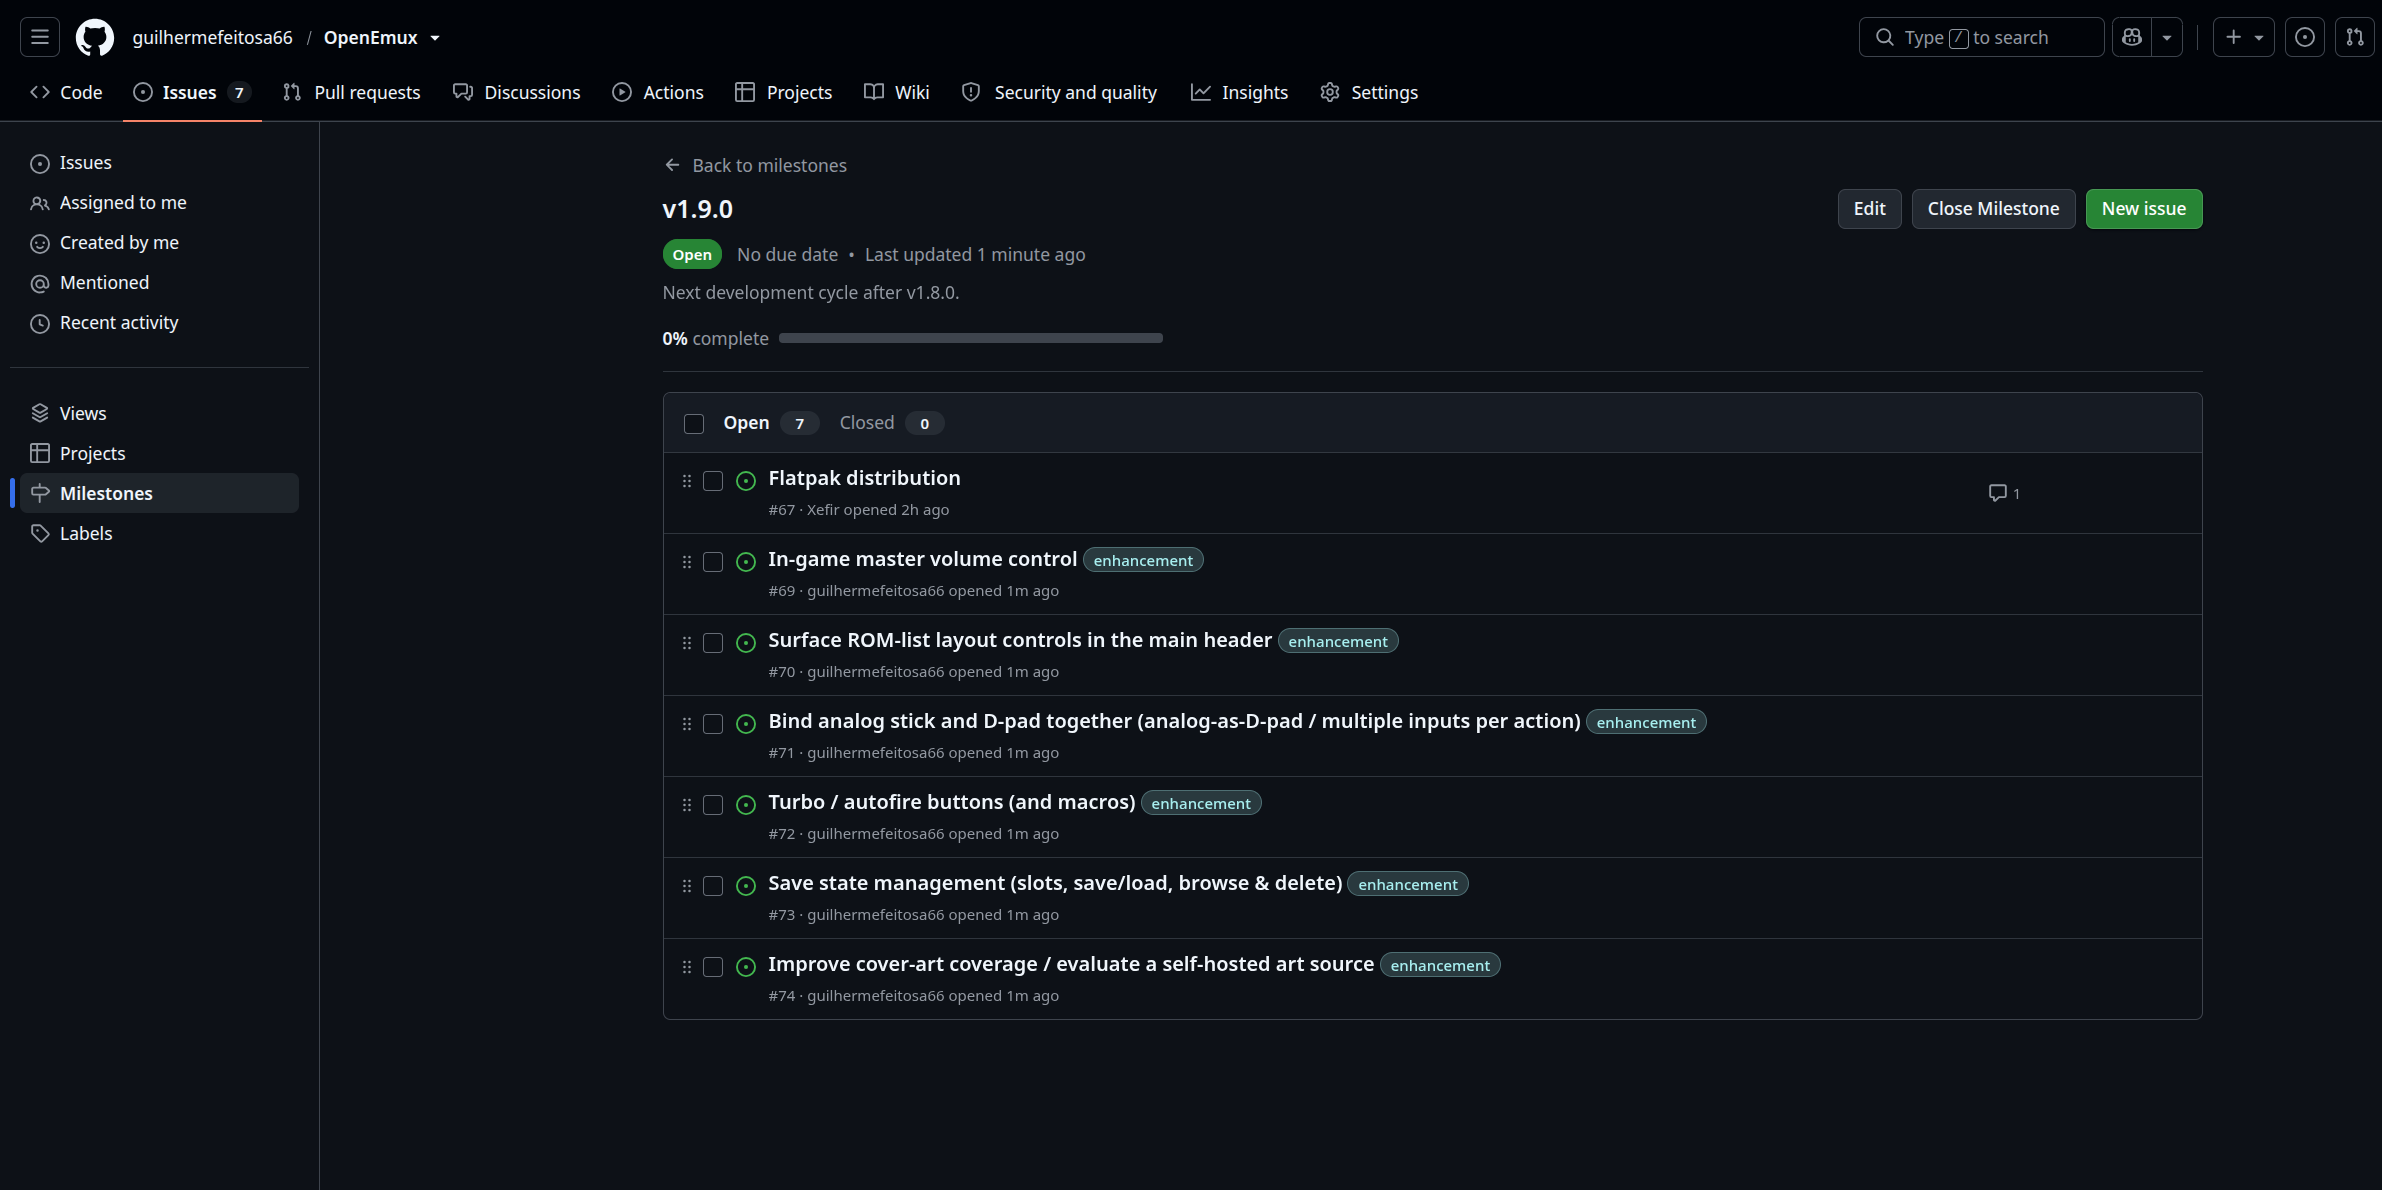Open Issues in the left sidebar

(159, 163)
